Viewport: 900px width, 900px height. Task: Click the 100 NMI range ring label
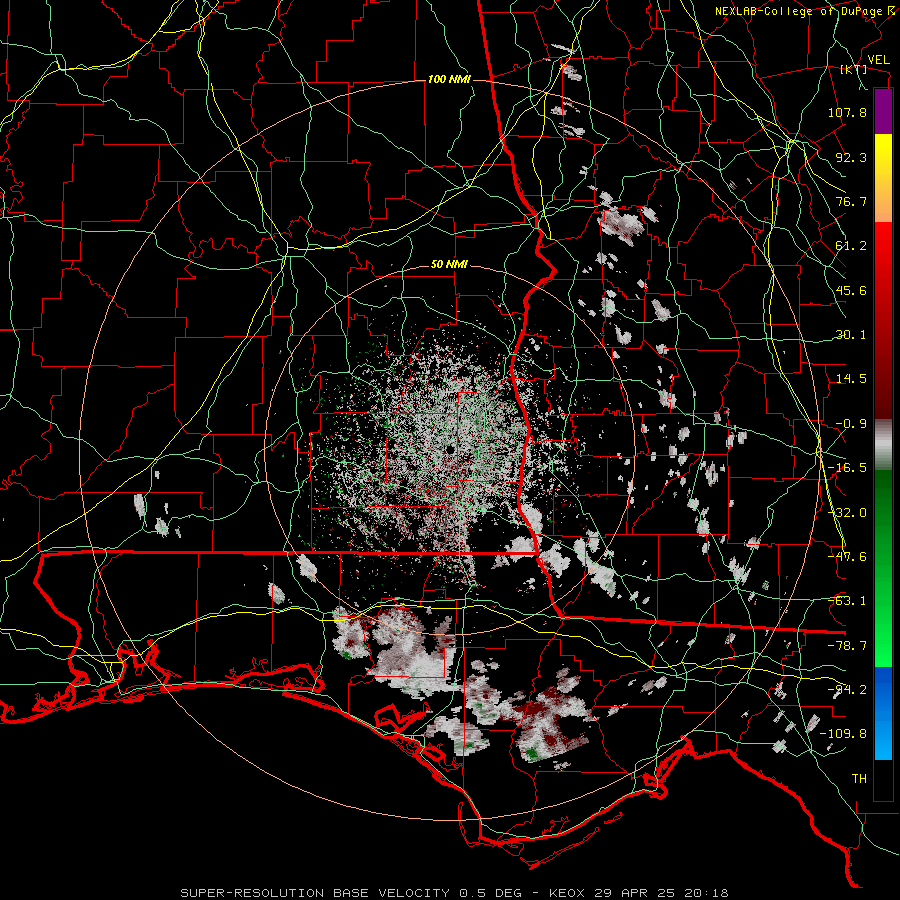pos(449,79)
